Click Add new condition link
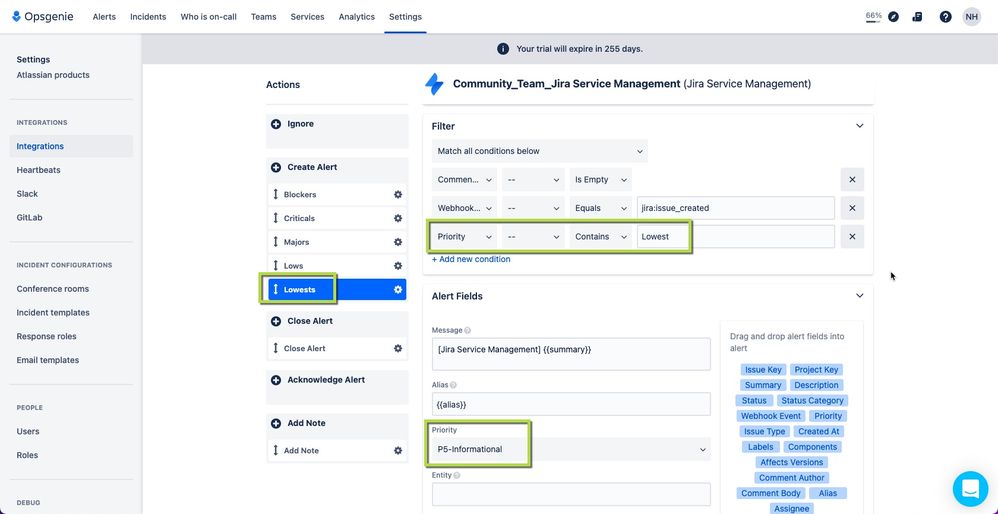 pyautogui.click(x=471, y=259)
